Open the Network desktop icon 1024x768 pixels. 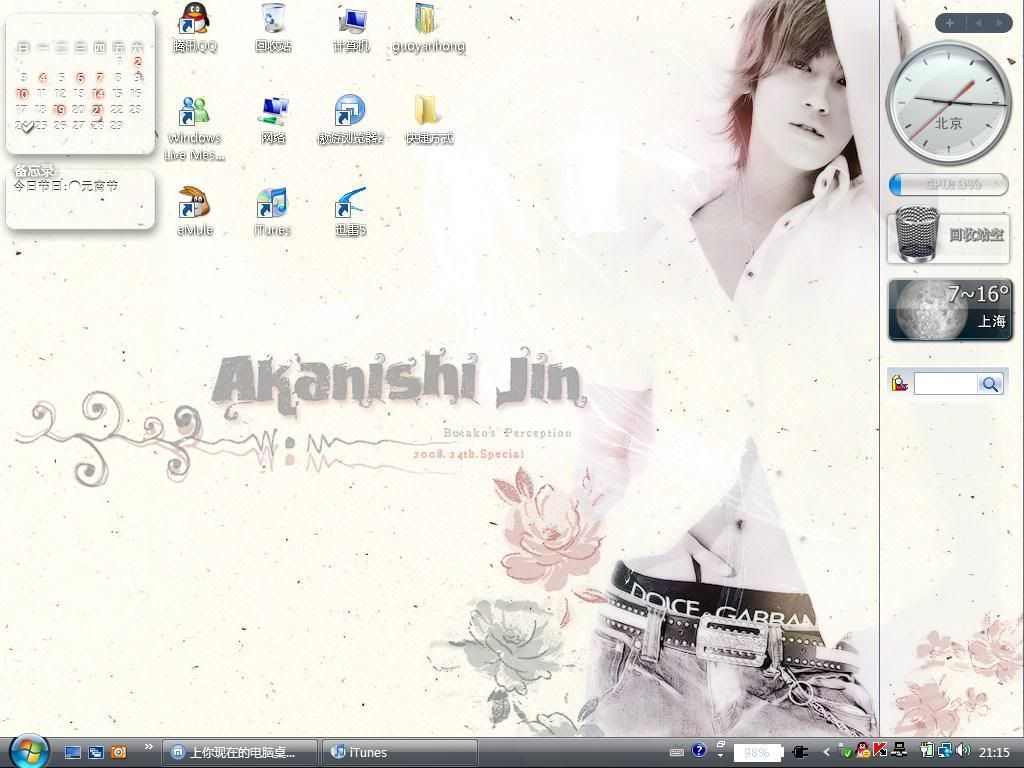[273, 112]
